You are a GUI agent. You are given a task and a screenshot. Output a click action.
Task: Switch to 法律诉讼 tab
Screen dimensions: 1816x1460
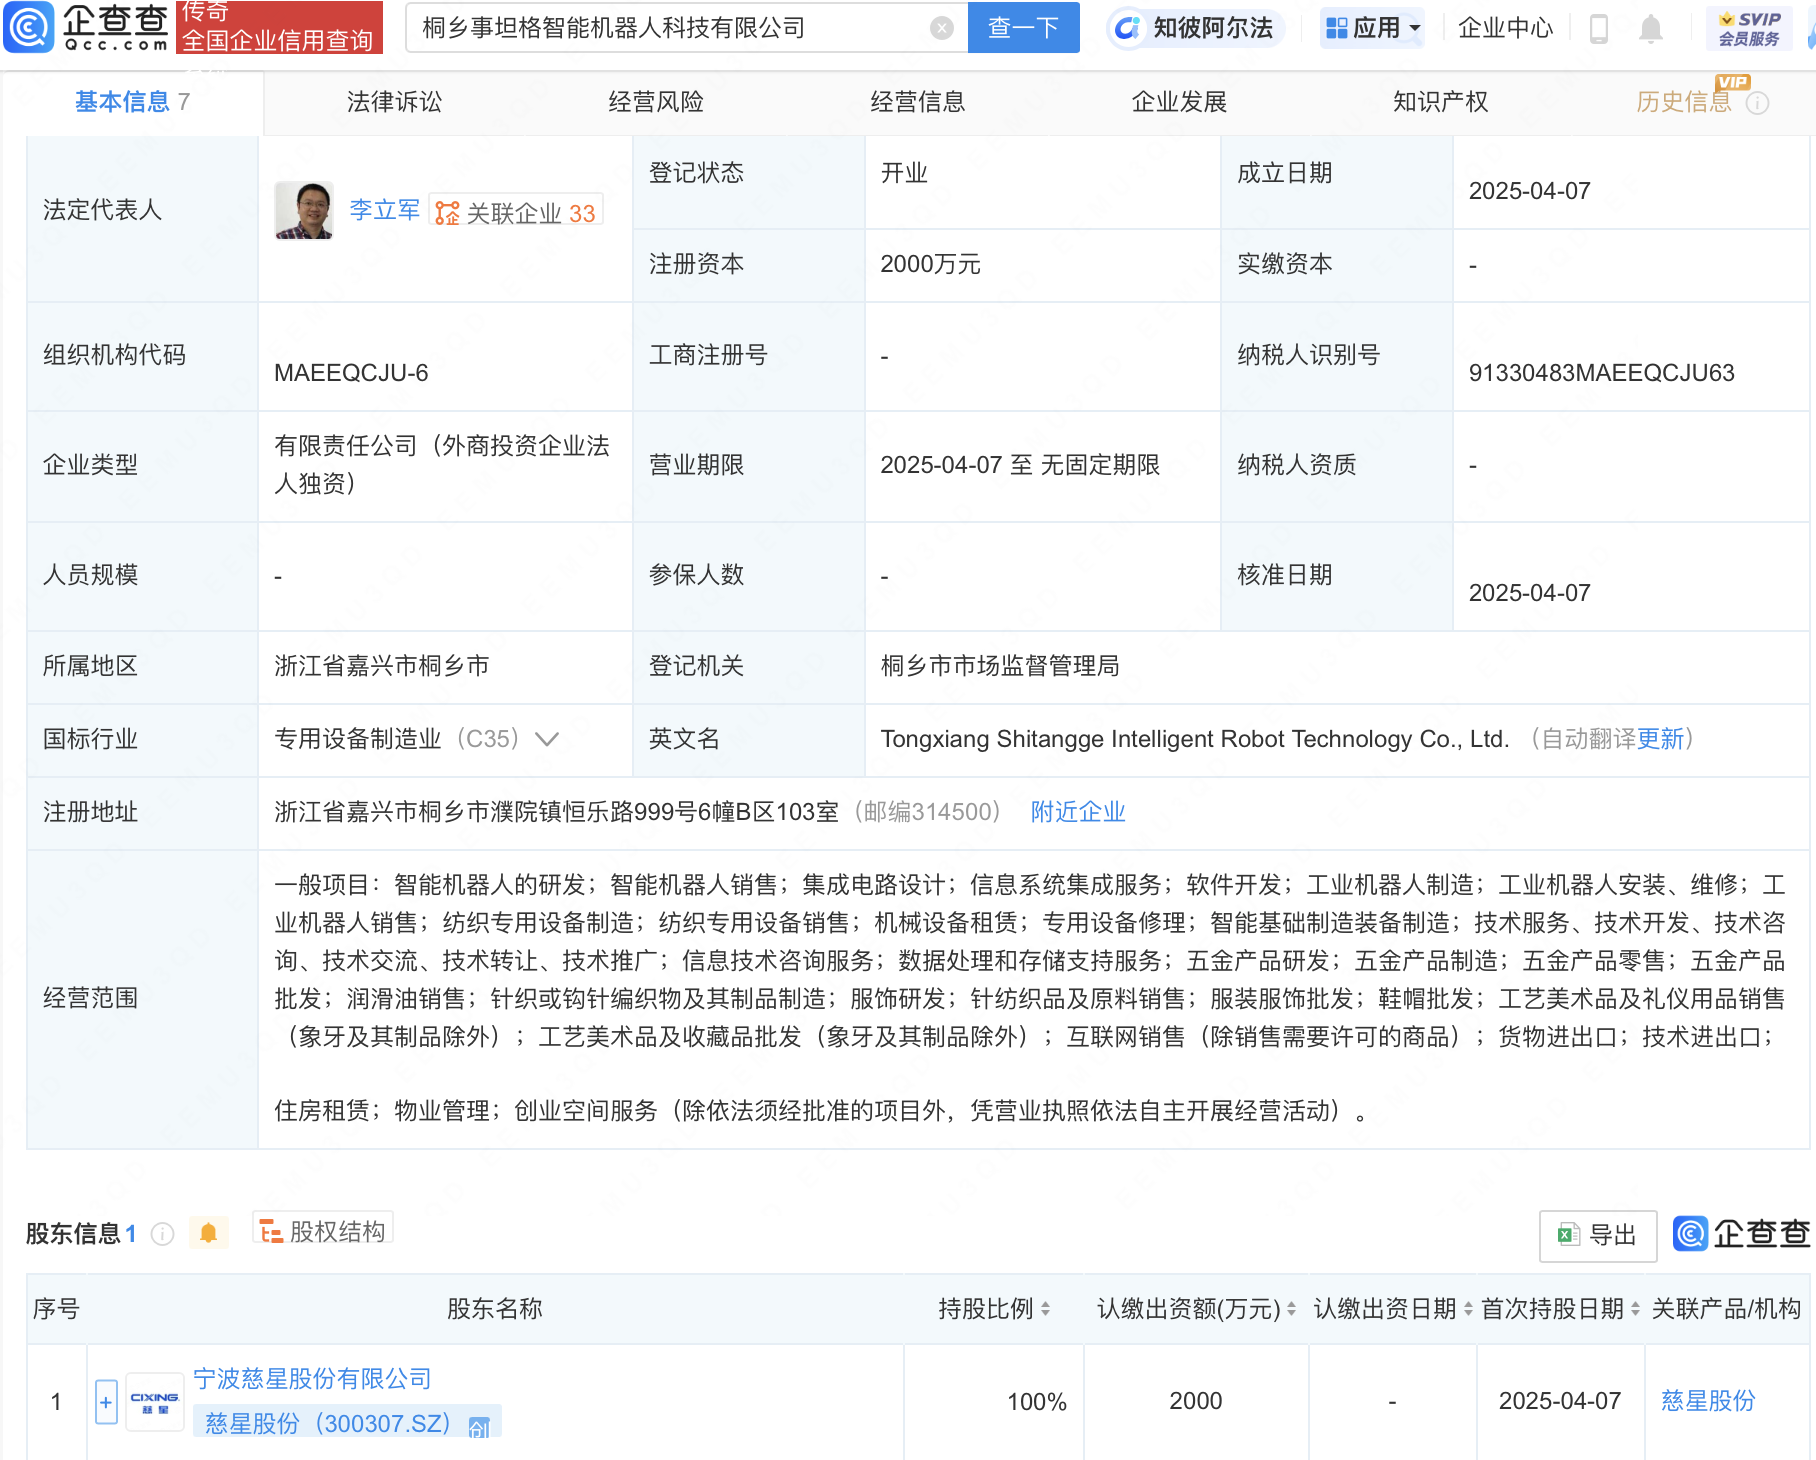[x=394, y=102]
